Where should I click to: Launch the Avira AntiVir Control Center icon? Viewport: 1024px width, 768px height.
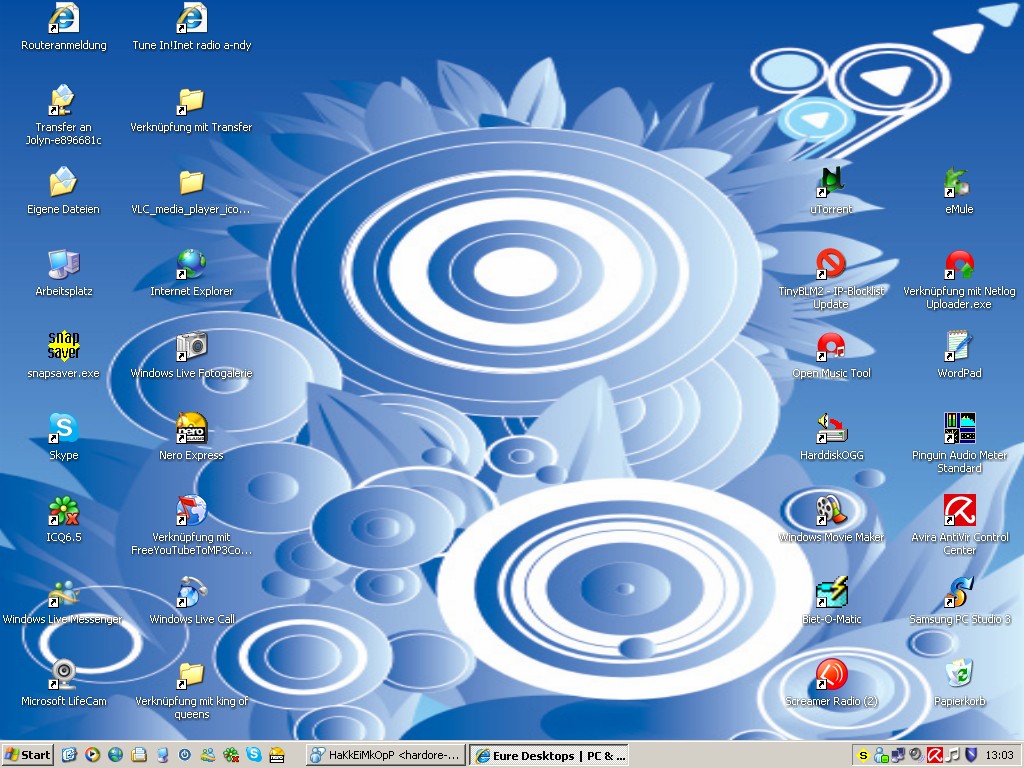point(959,510)
